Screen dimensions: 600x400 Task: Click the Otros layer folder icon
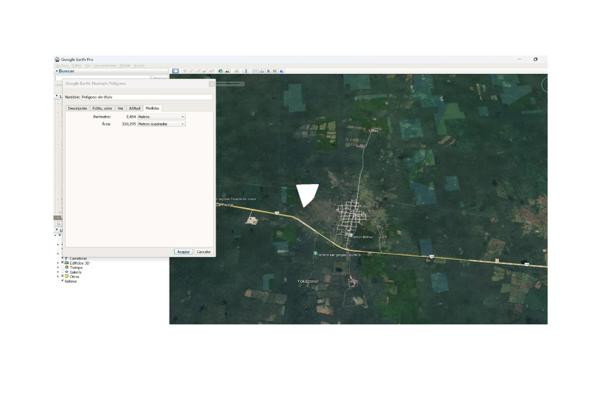click(66, 277)
